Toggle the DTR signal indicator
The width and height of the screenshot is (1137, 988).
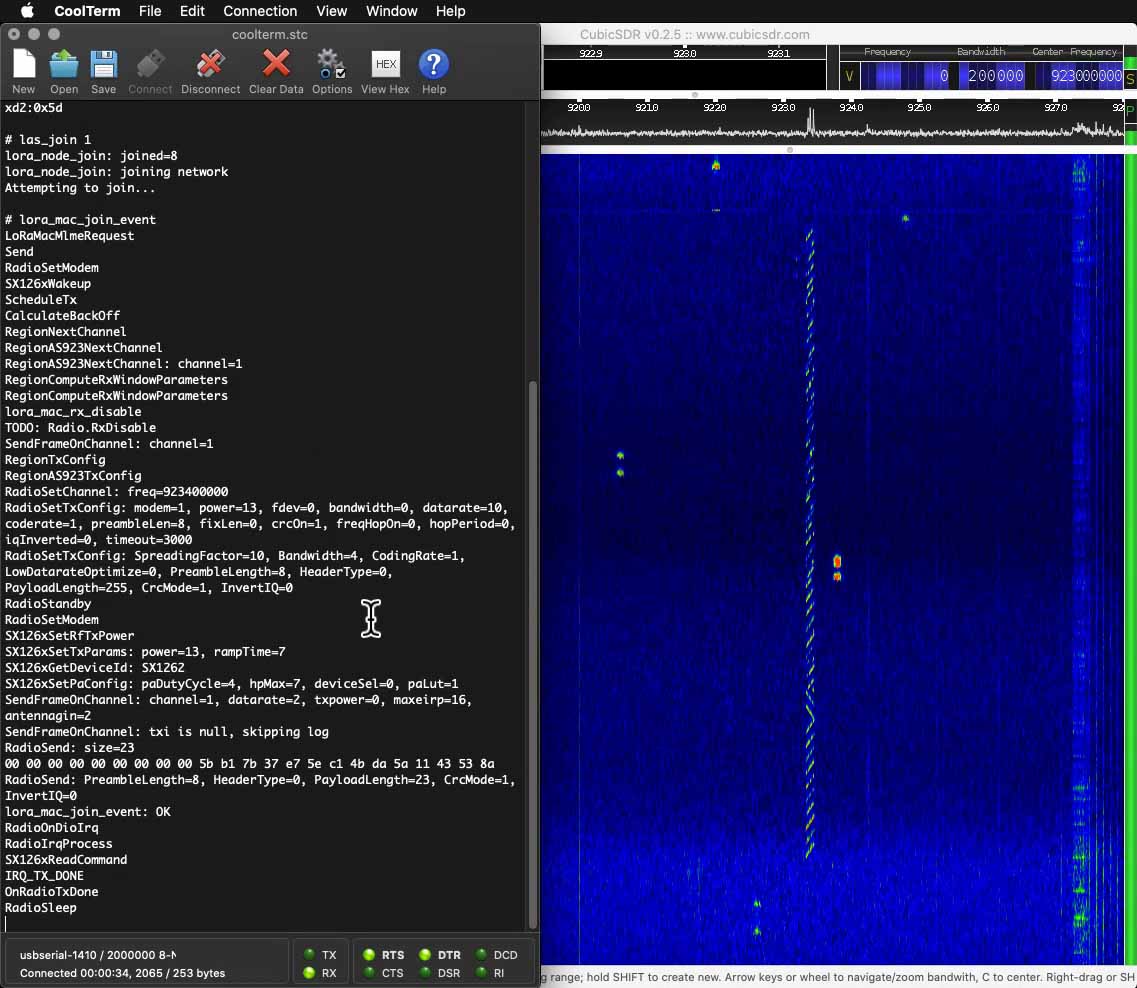425,955
